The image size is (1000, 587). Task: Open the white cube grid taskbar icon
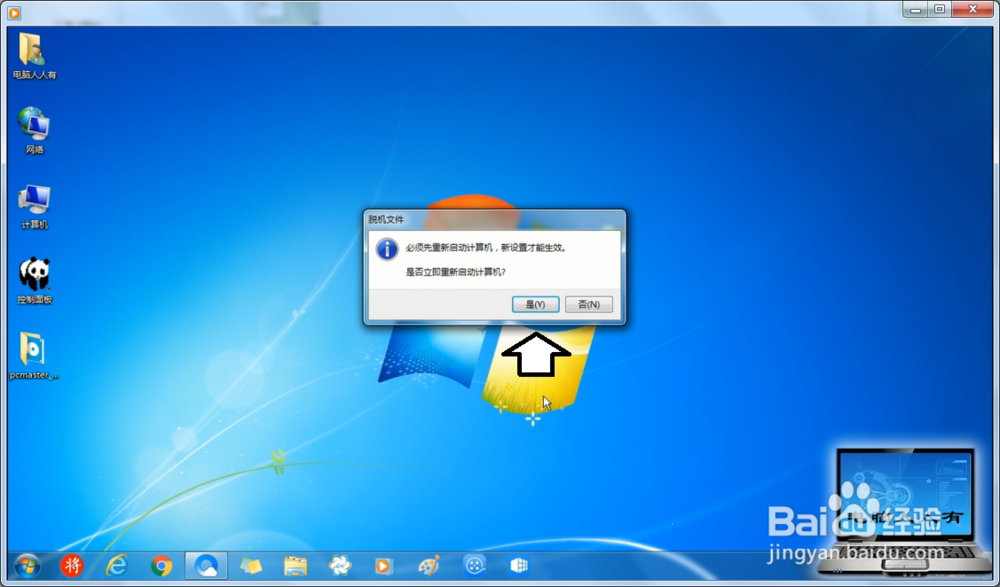coord(519,566)
